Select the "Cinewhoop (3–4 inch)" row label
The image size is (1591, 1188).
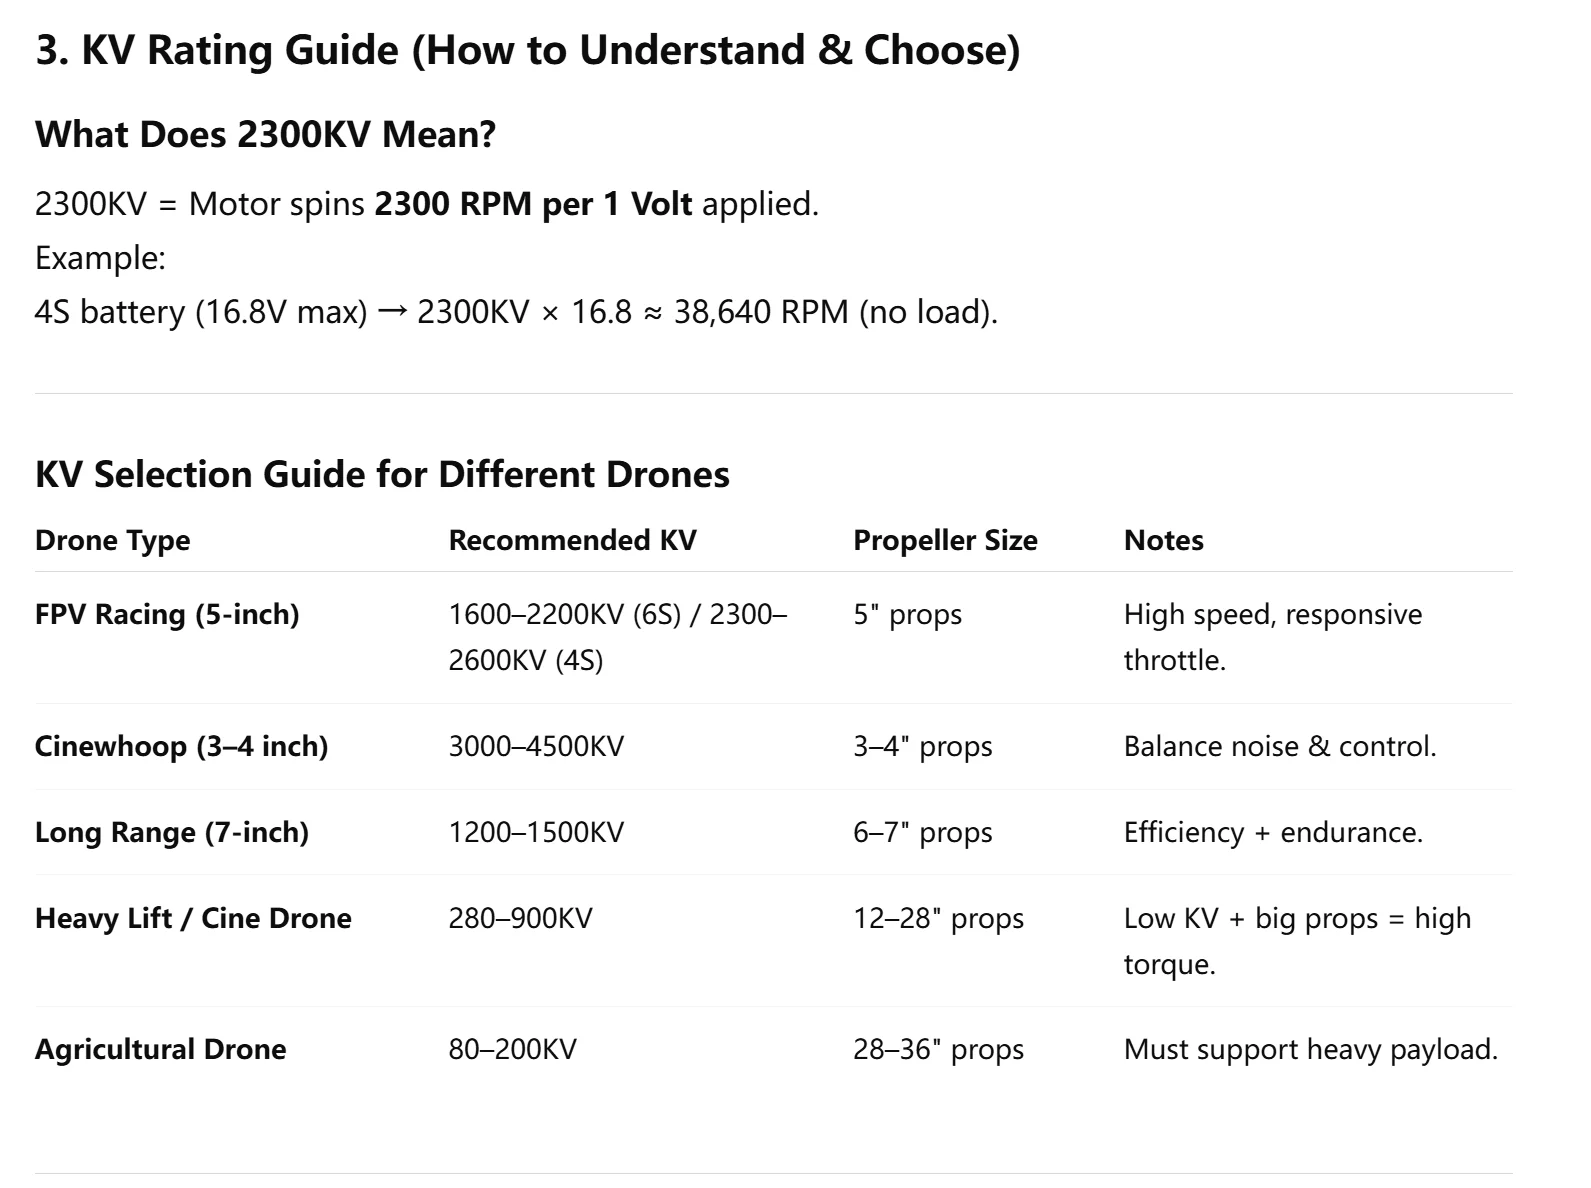[x=181, y=746]
